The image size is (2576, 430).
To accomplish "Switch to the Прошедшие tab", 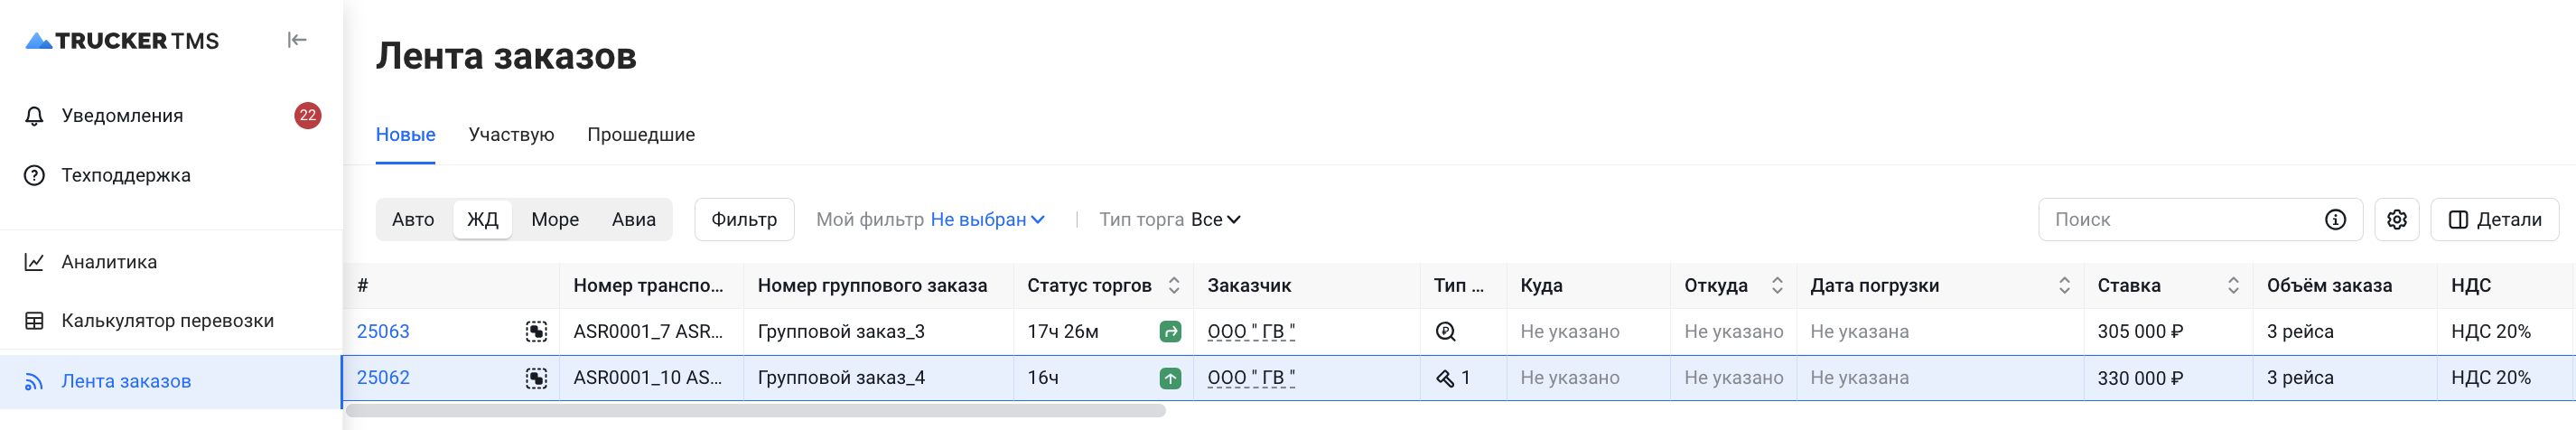I will click(x=641, y=134).
